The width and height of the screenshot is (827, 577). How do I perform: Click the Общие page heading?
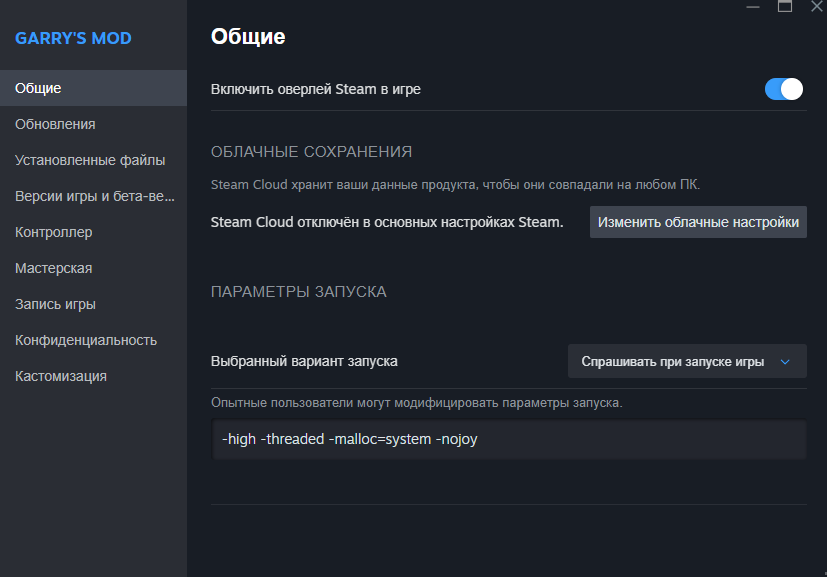248,37
